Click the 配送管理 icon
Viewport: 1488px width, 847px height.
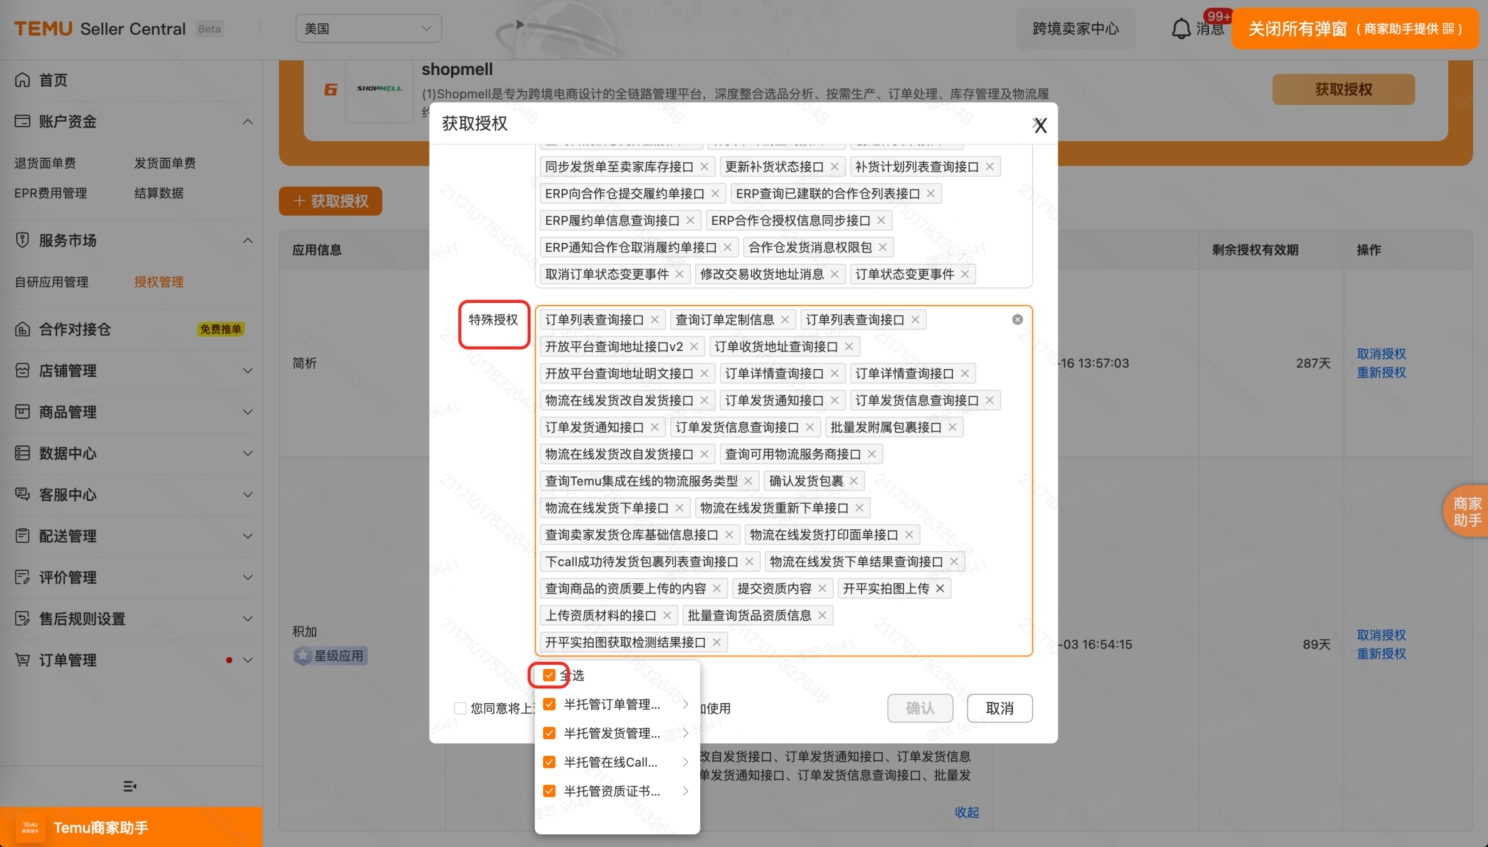(x=22, y=536)
